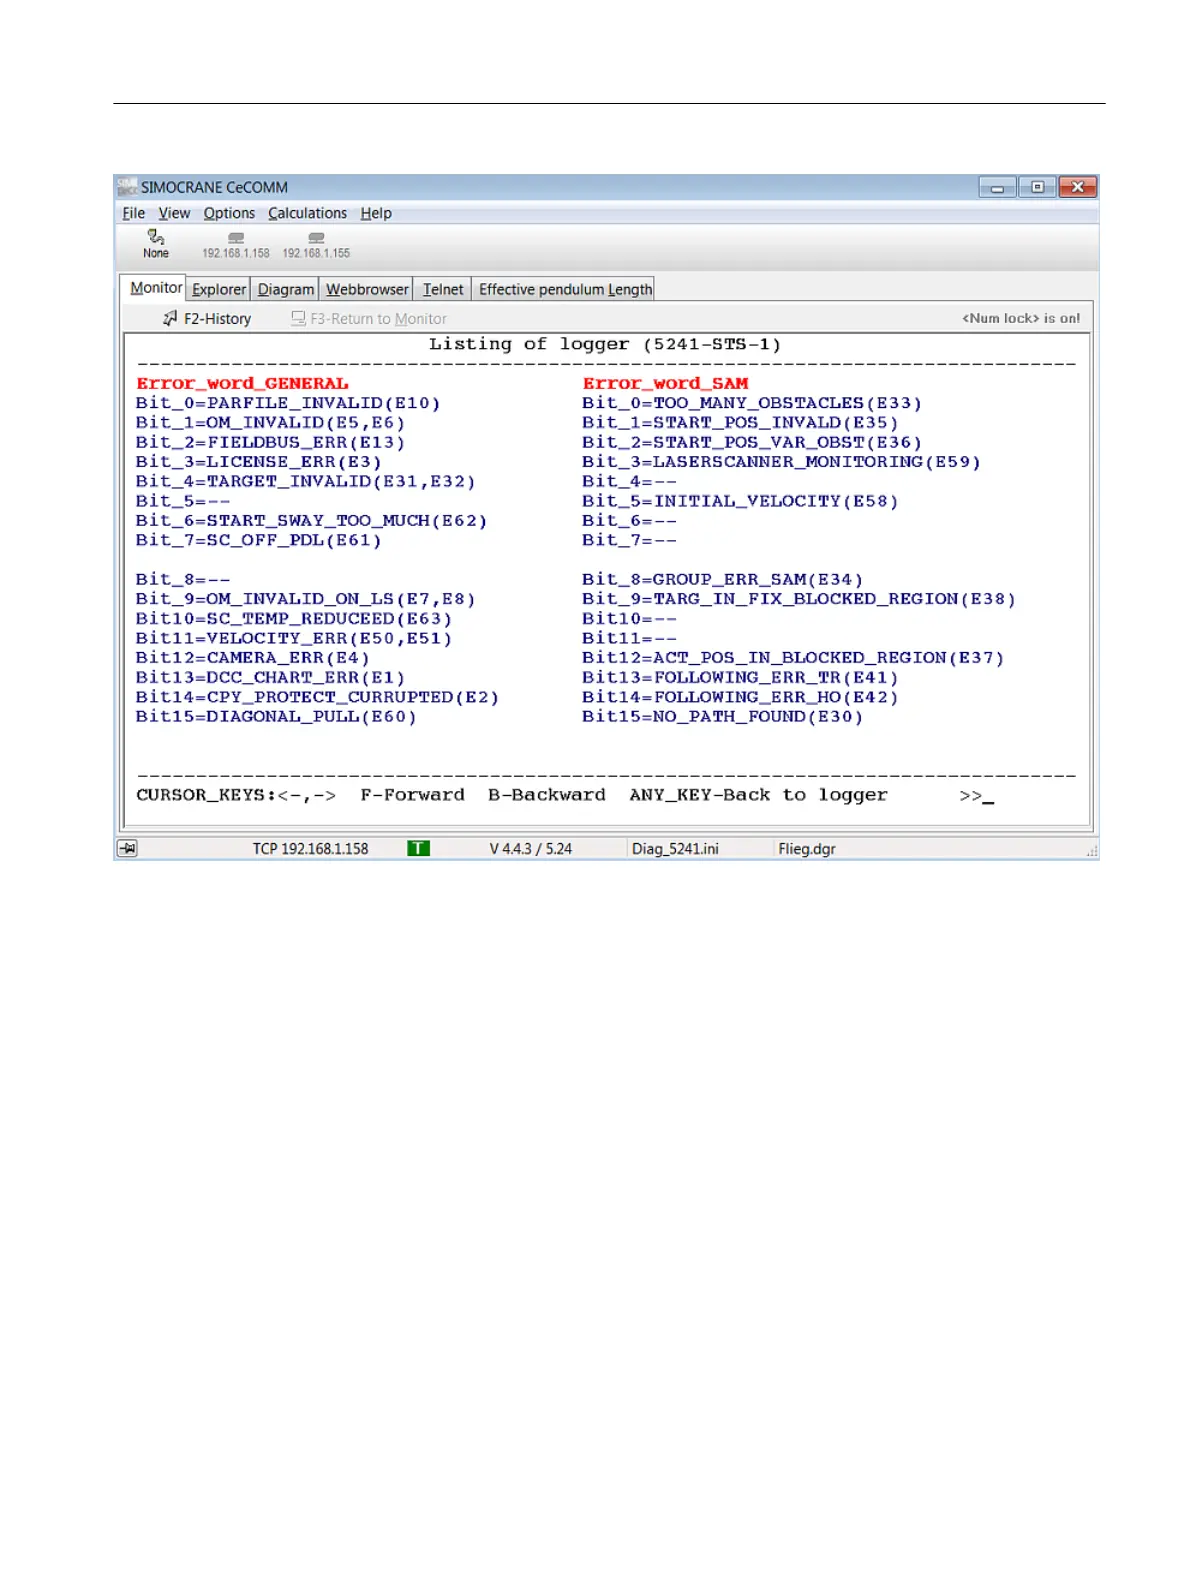Click the None connection icon
Image resolution: width=1191 pixels, height=1587 pixels.
pos(156,238)
